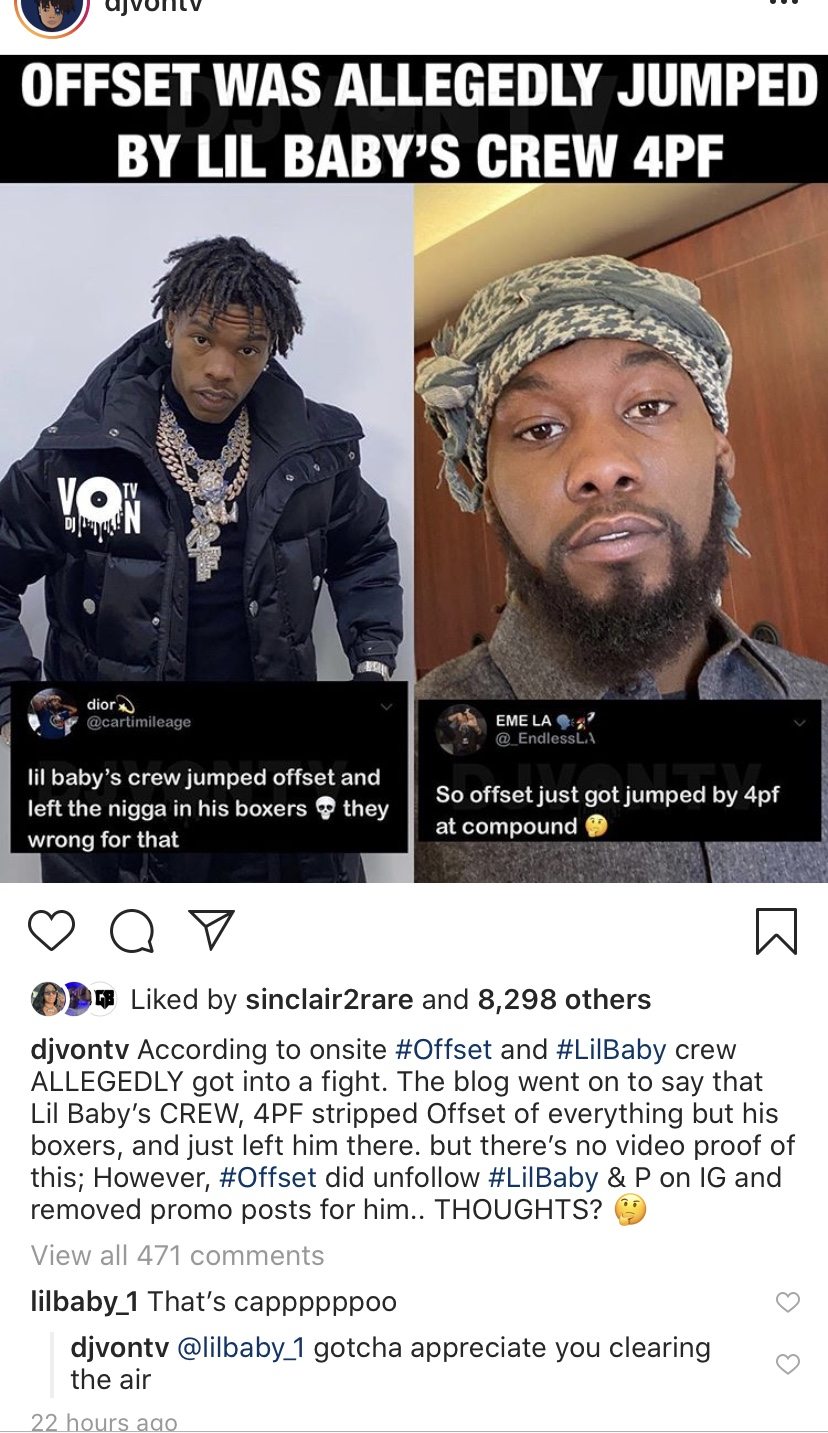Open the three-dot post options menu
Viewport: 828px width, 1433px height.
coord(785,4)
